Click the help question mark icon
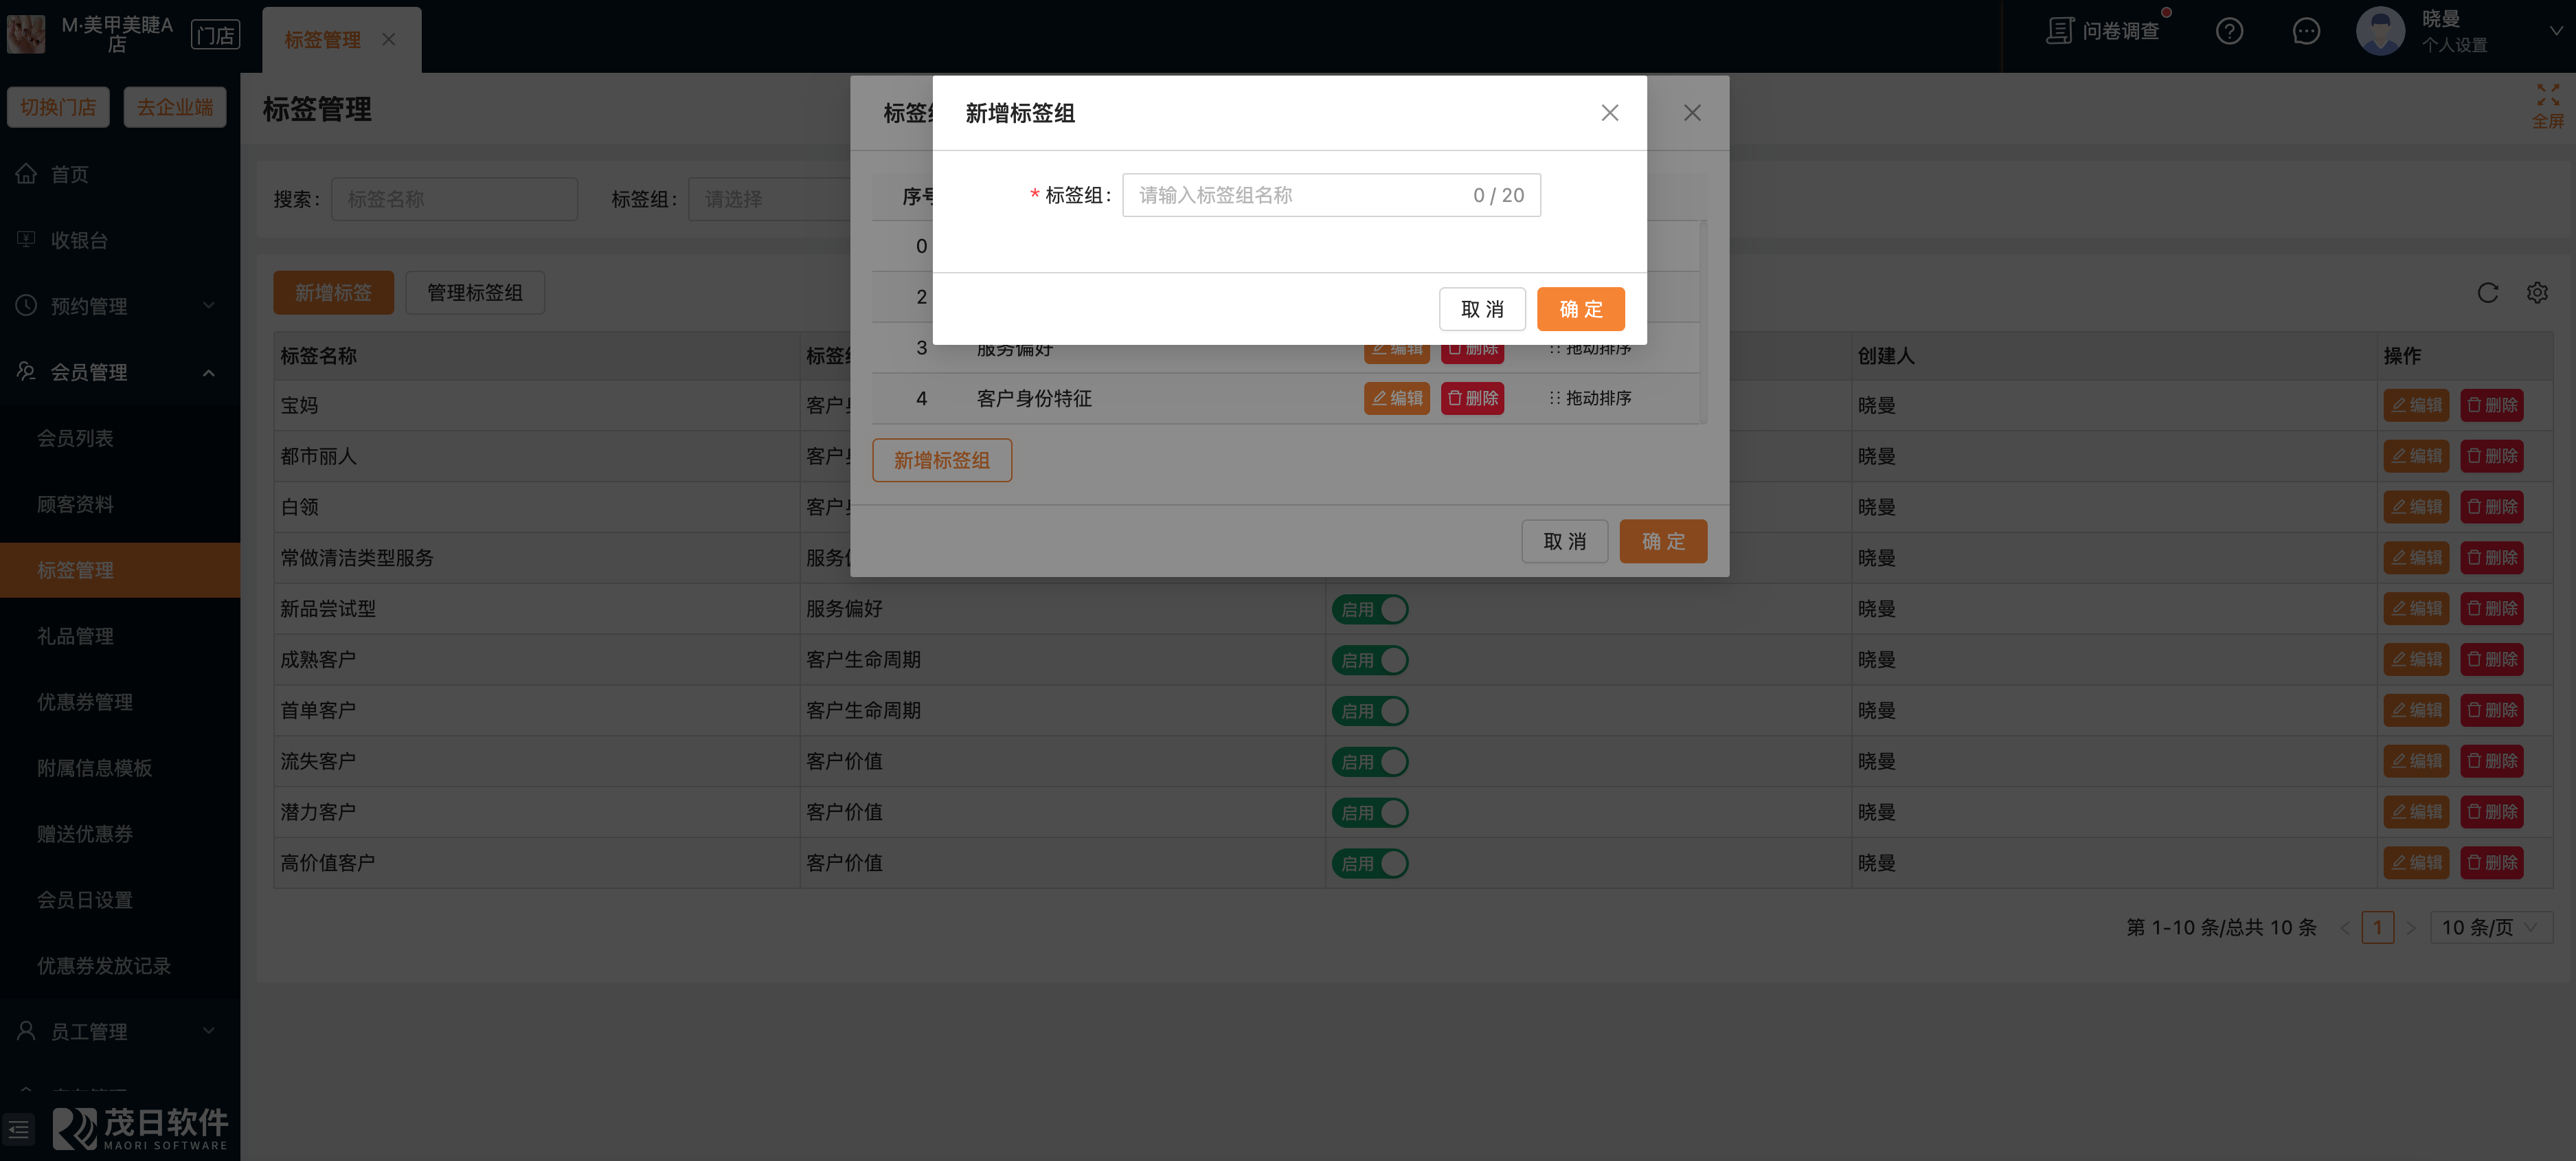The width and height of the screenshot is (2576, 1161). [x=2229, y=32]
